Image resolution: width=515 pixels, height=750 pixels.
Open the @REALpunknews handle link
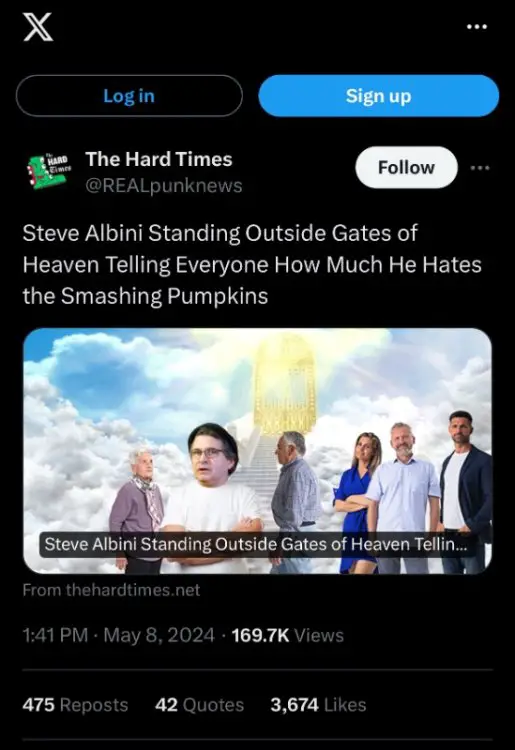tap(164, 185)
